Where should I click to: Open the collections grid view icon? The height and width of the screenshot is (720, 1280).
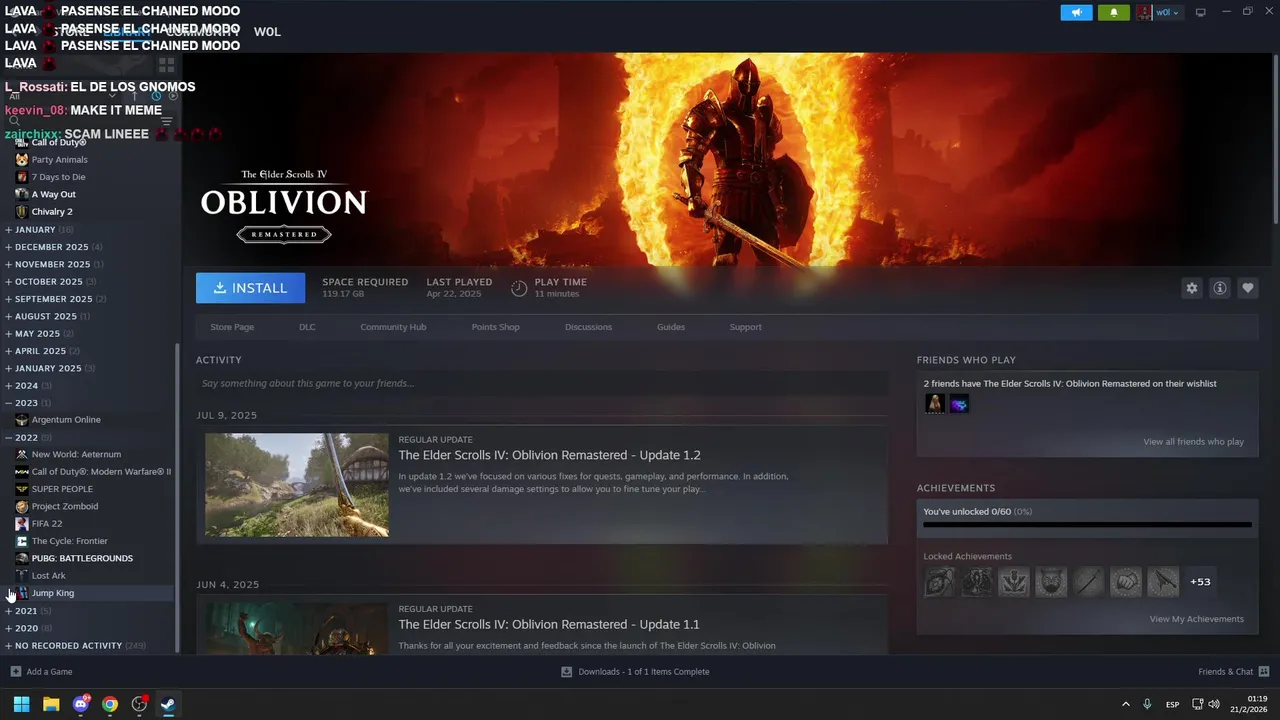[x=166, y=65]
